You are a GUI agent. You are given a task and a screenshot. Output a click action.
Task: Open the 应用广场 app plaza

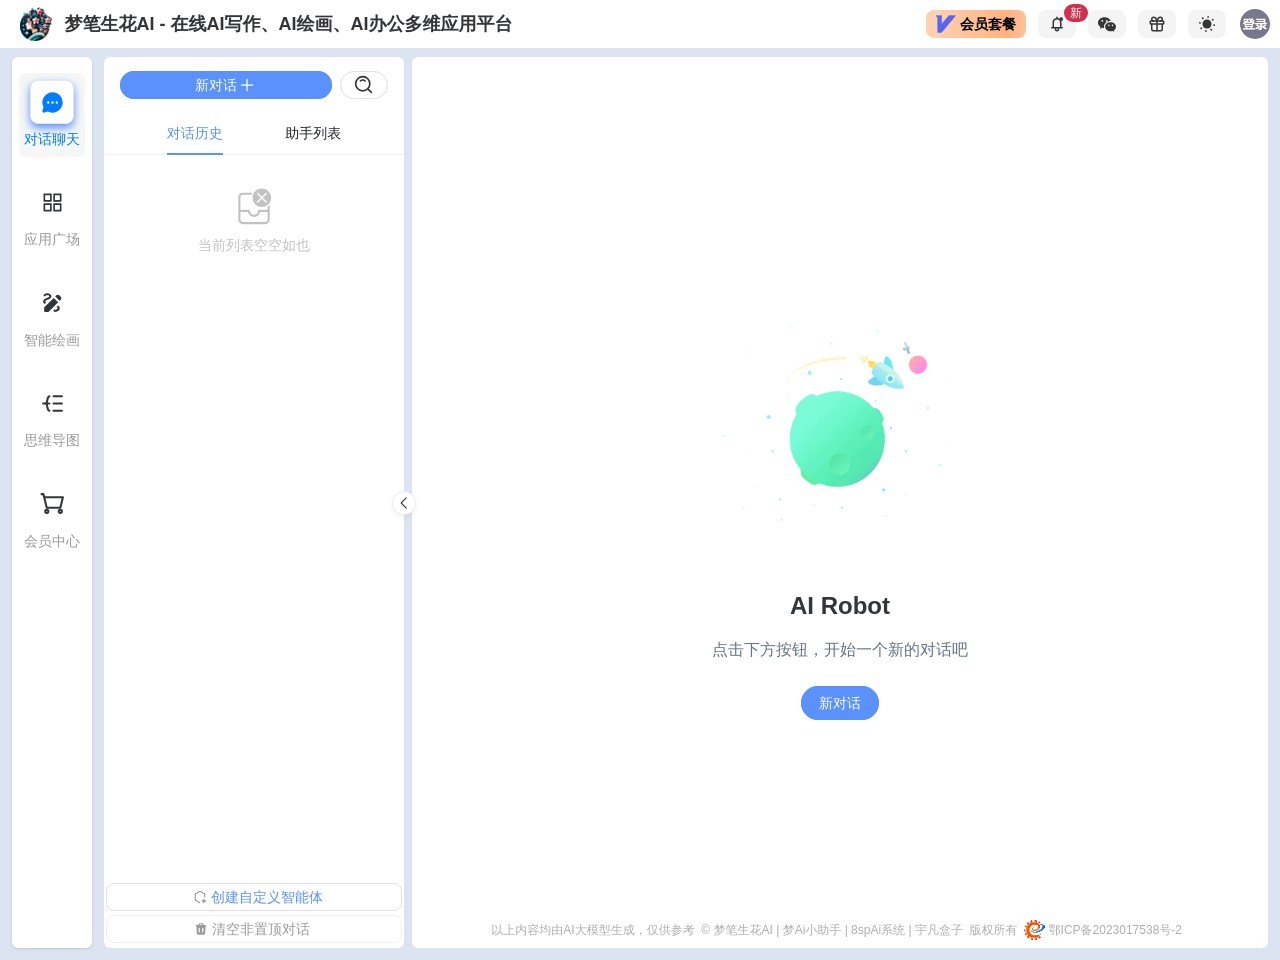point(52,219)
